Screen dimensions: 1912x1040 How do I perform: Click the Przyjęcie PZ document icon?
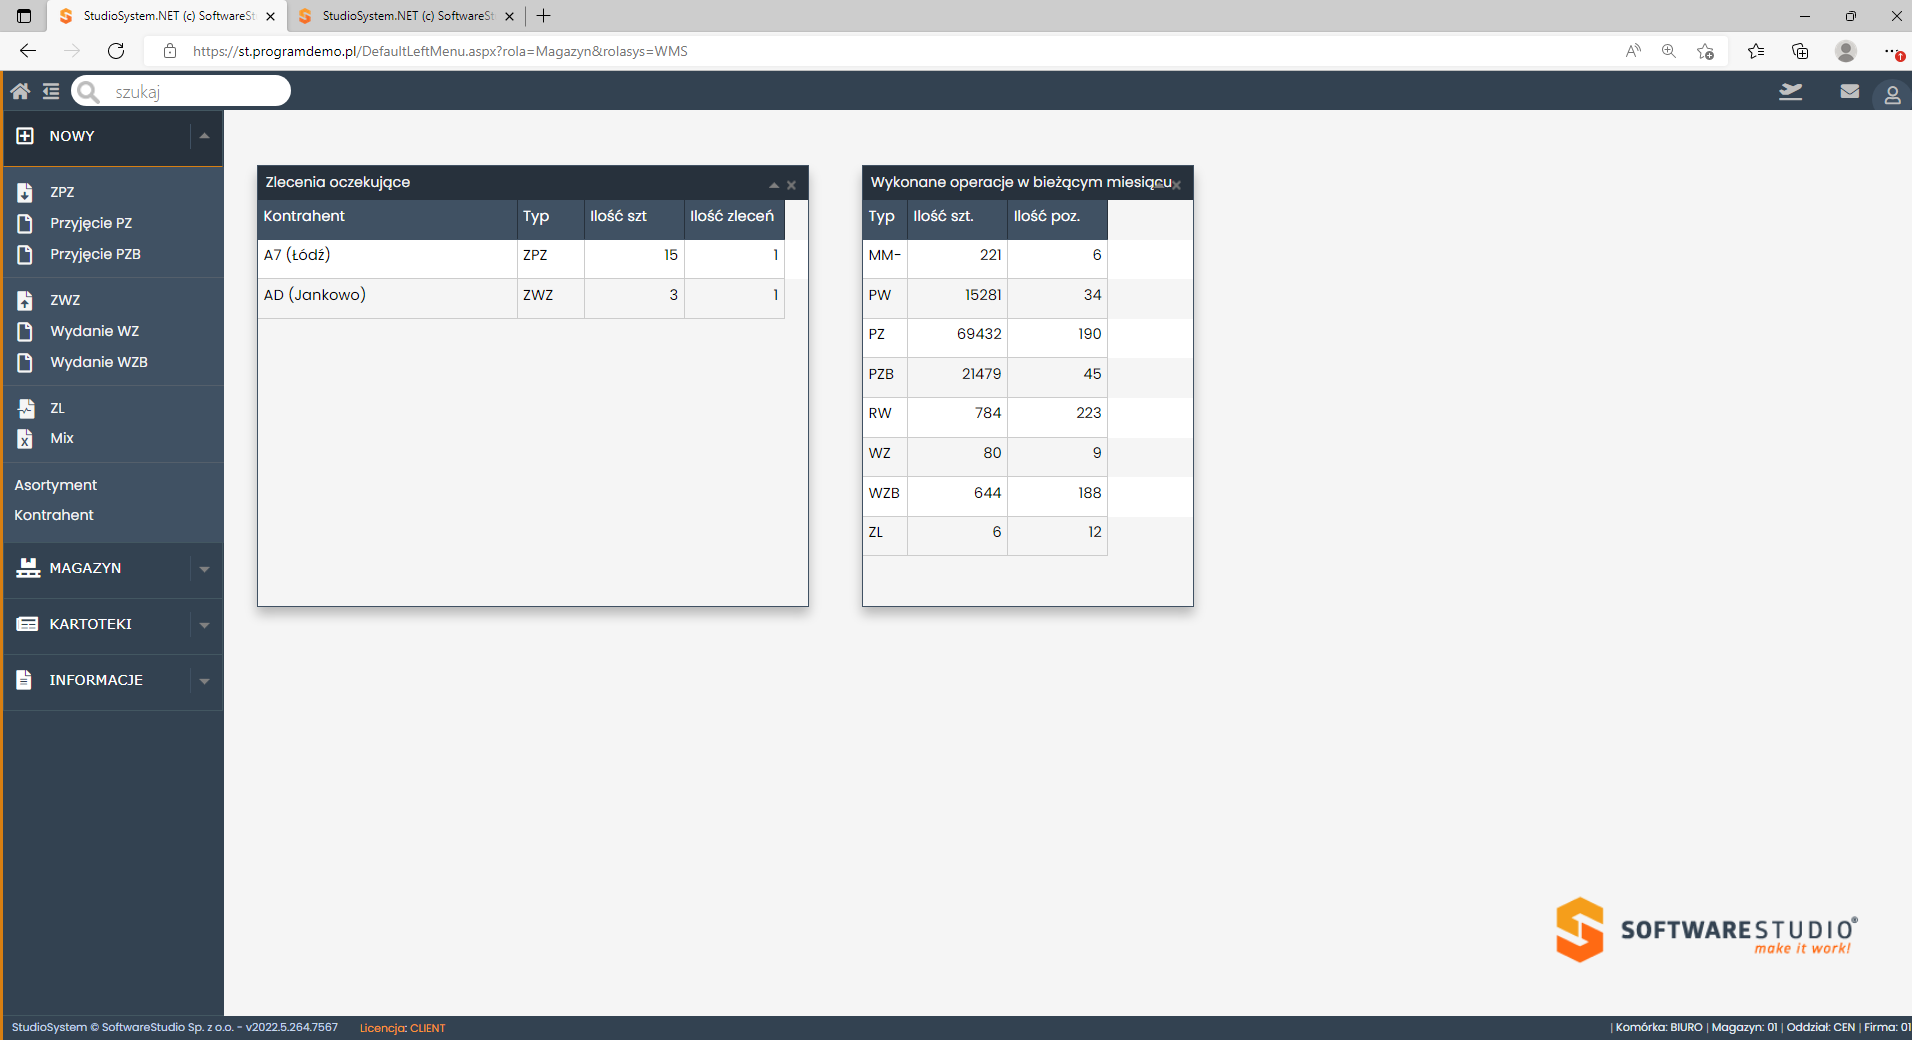(25, 223)
